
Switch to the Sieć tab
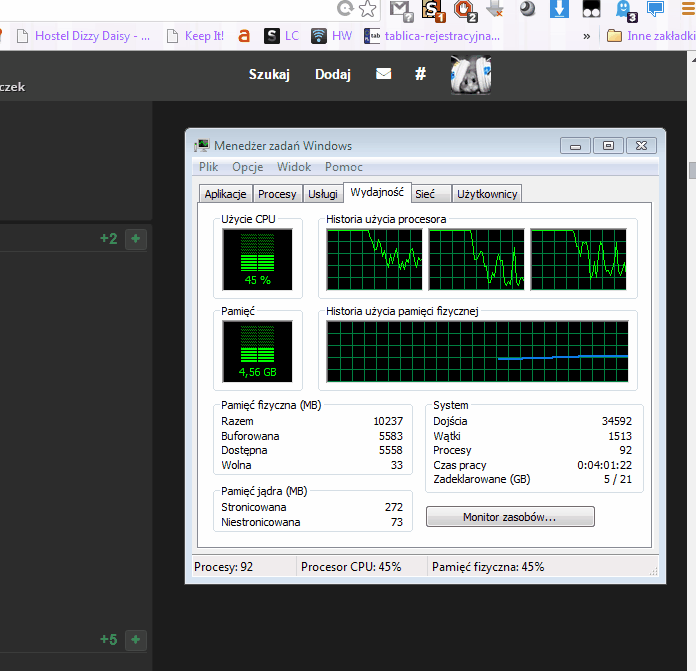[425, 194]
